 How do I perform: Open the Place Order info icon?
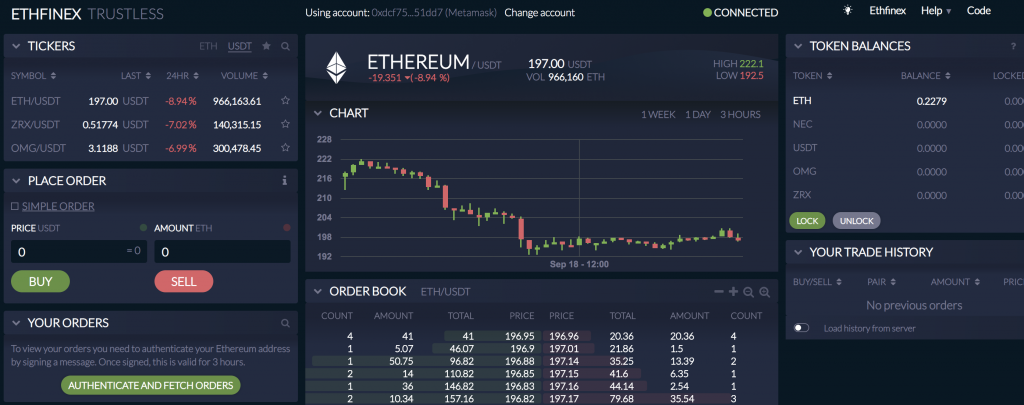[x=285, y=181]
